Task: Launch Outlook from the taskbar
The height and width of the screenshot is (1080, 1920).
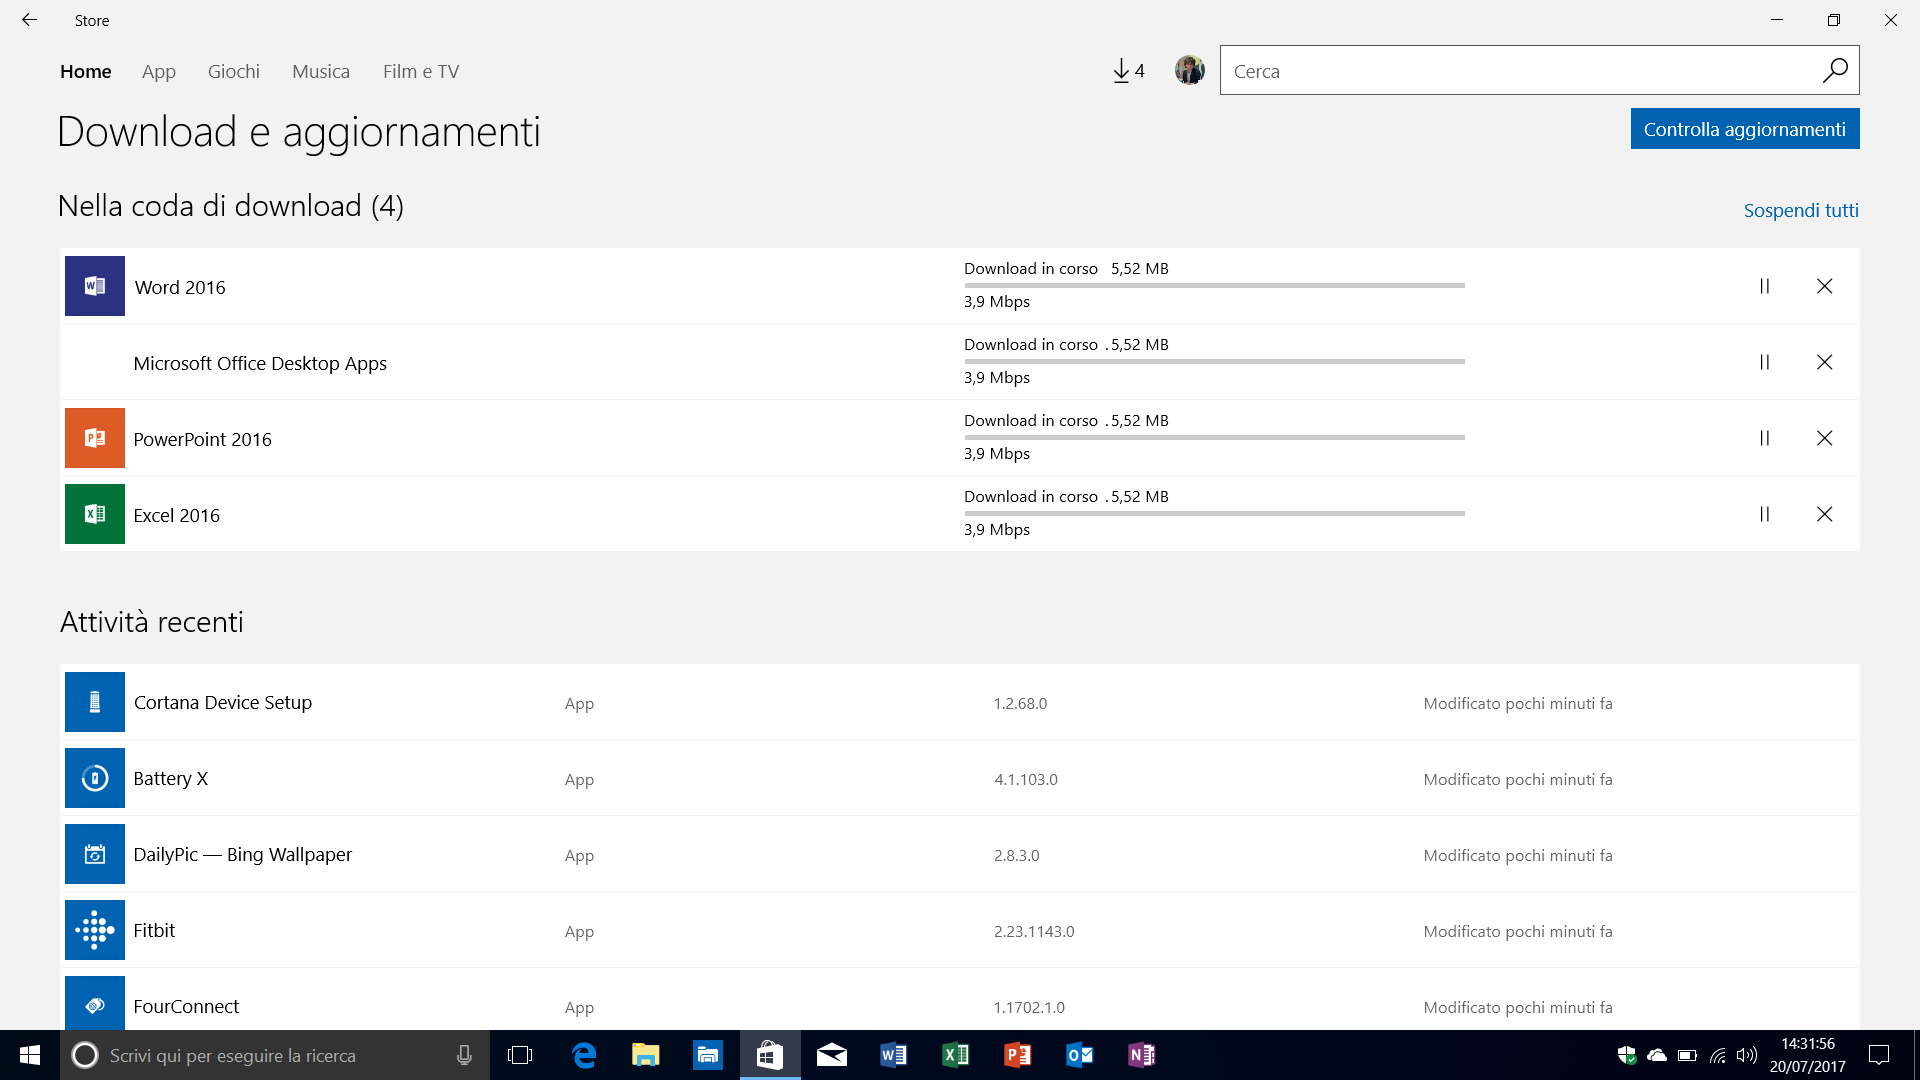Action: tap(1080, 1055)
